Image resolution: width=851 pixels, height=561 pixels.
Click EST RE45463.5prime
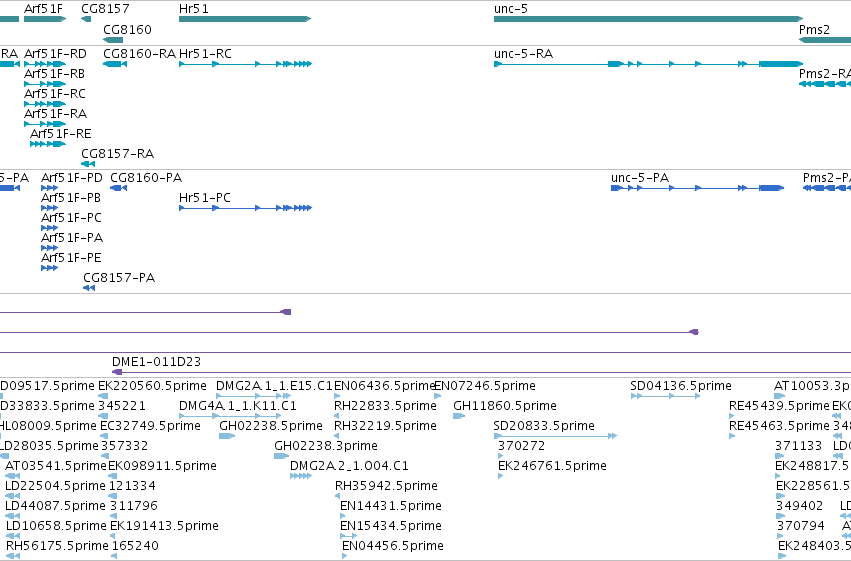click(779, 426)
